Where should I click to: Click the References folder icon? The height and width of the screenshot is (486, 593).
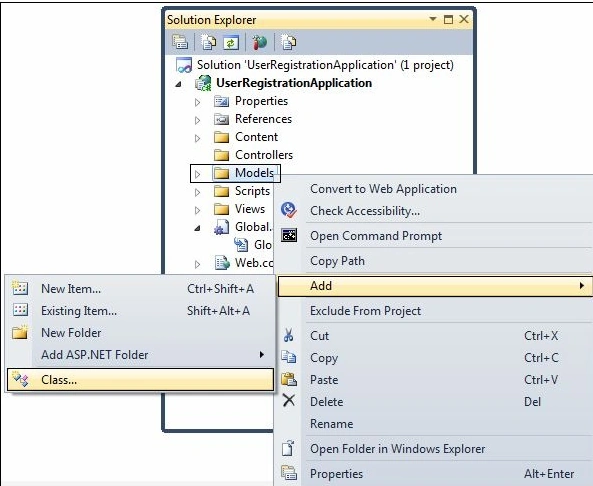point(222,119)
